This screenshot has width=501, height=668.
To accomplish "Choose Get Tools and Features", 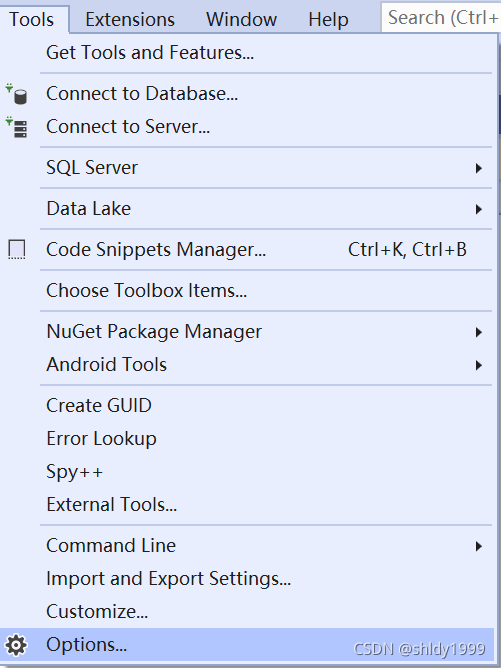I will (247, 53).
